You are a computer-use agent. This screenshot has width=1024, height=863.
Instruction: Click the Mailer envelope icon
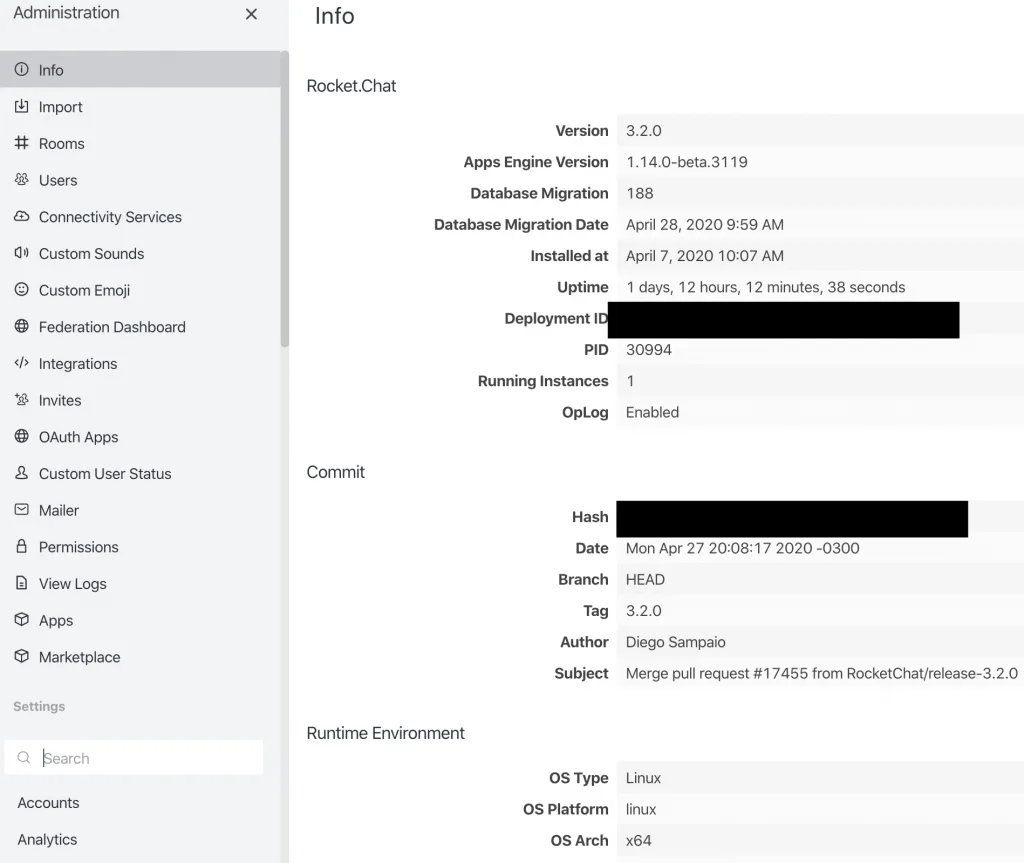21,510
